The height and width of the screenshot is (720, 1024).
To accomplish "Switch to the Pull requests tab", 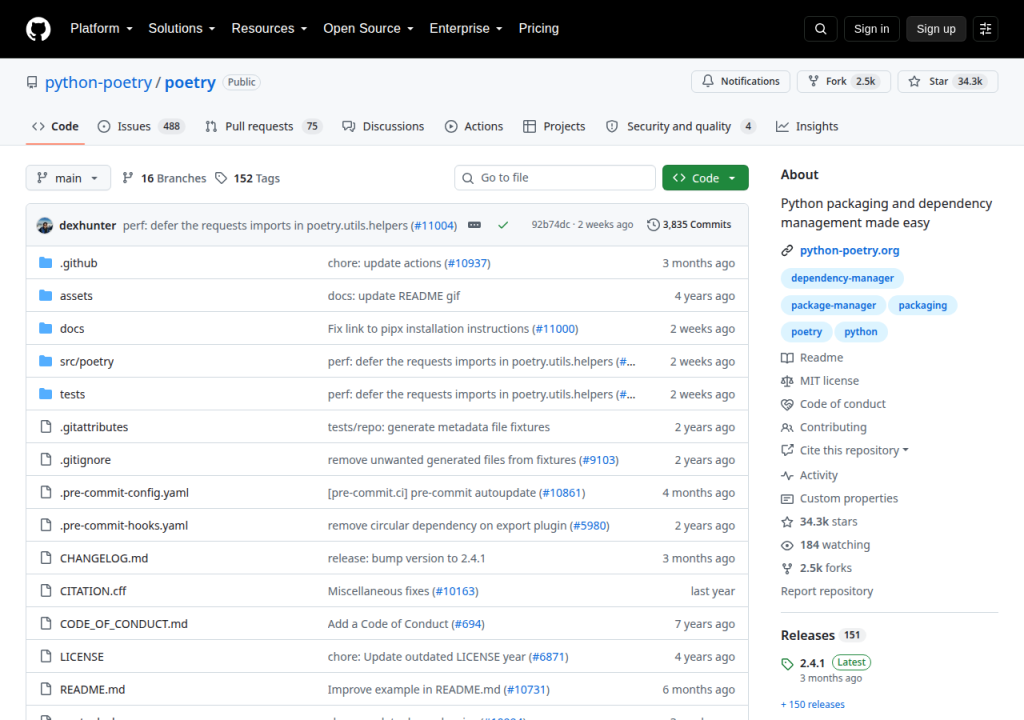I will tap(264, 126).
